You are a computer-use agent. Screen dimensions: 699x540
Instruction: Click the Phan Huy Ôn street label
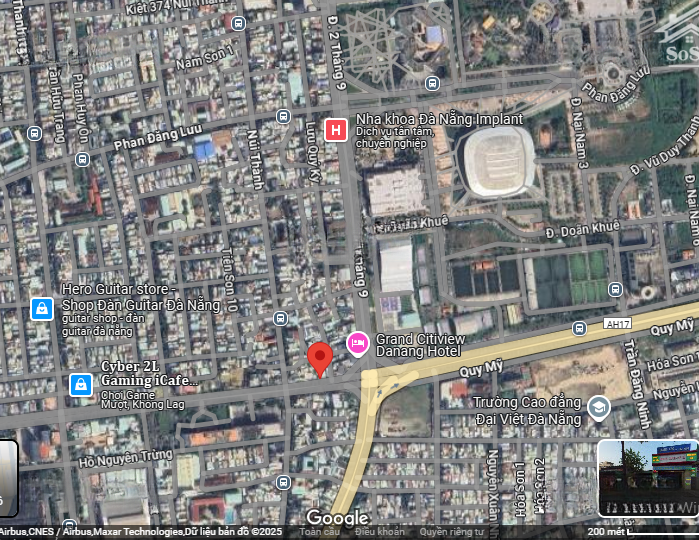[x=80, y=108]
